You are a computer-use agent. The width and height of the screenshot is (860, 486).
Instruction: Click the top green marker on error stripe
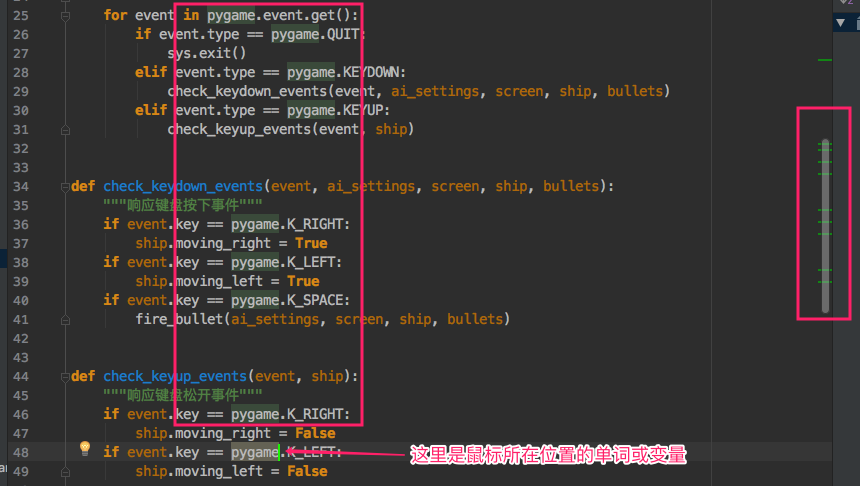coord(824,60)
